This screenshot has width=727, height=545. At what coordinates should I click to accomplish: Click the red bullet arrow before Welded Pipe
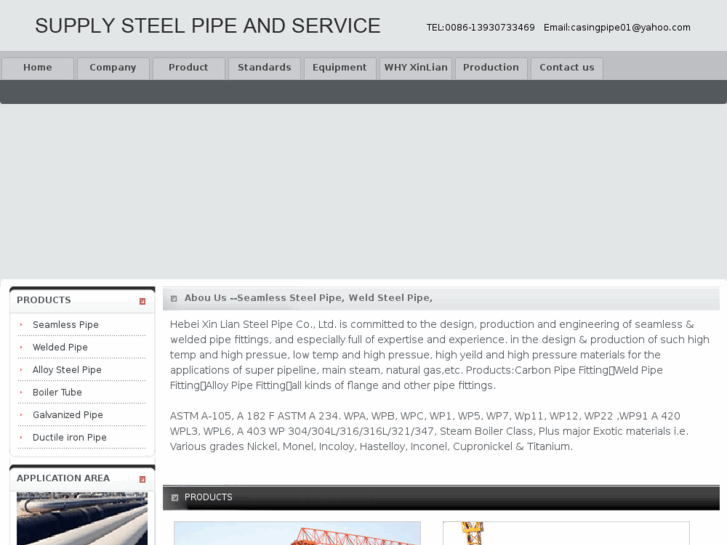[21, 347]
